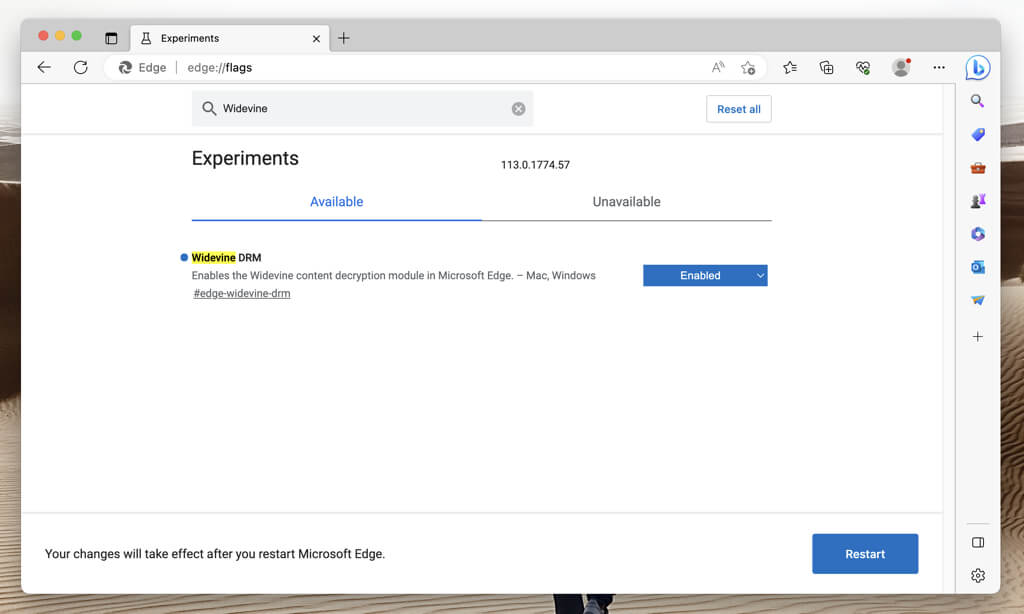Expand the tab actions menu icon
Viewport: 1024px width, 614px height.
point(111,38)
